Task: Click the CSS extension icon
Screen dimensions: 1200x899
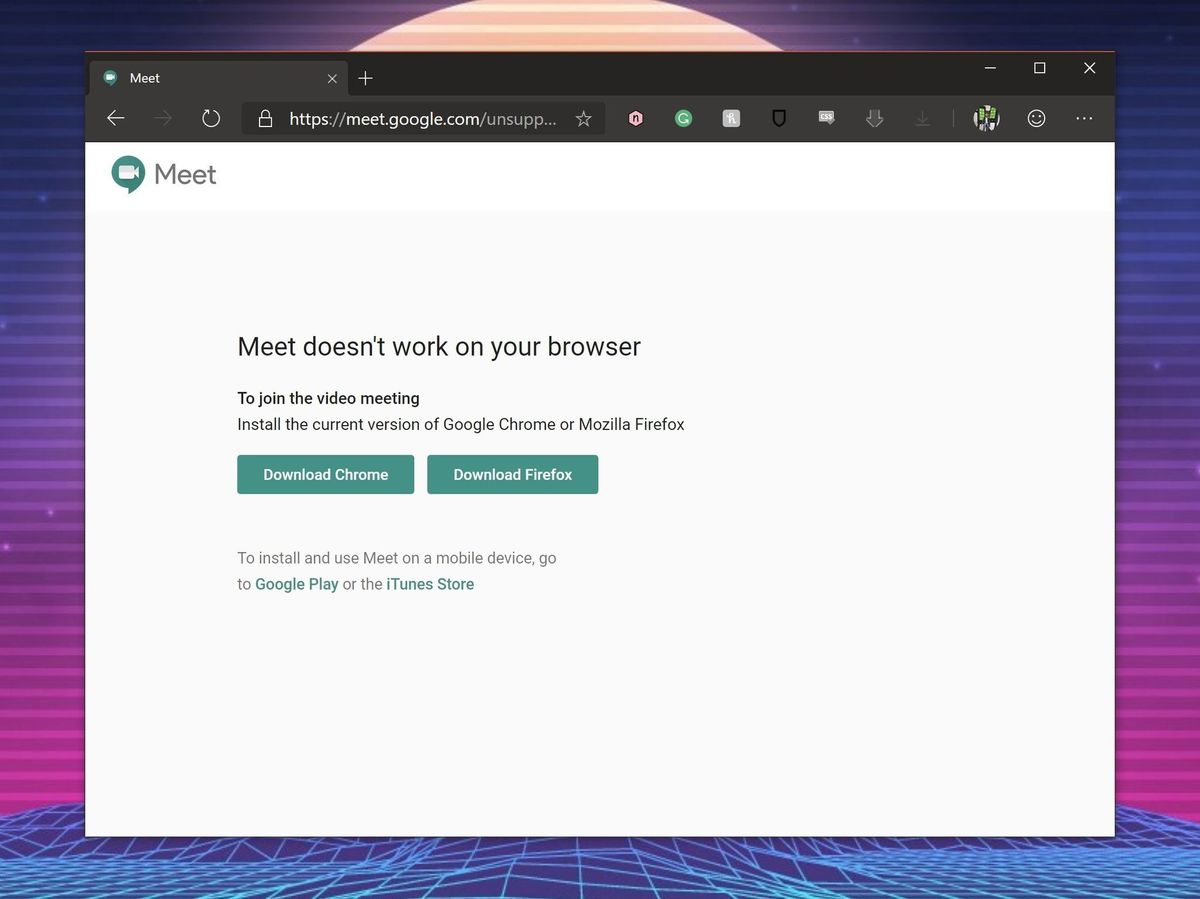Action: [827, 118]
